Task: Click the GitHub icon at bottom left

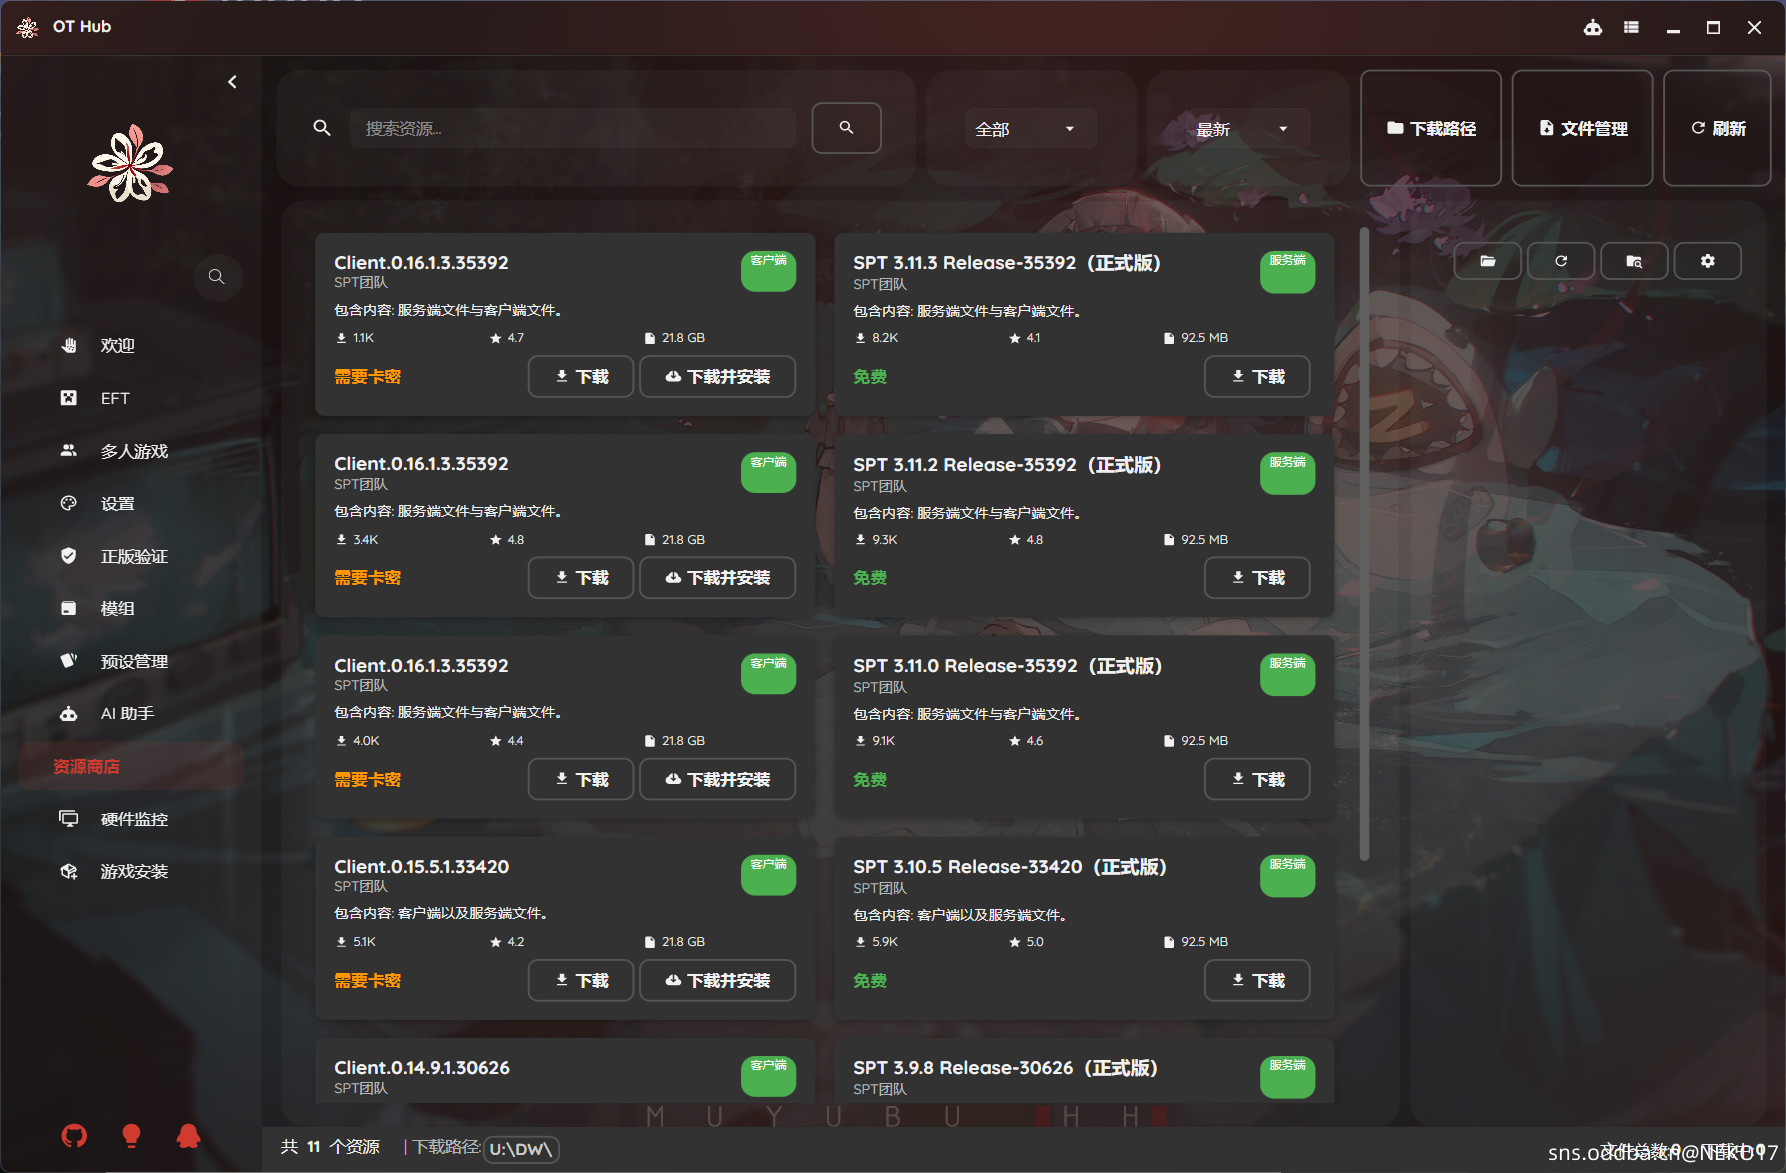Action: tap(74, 1136)
